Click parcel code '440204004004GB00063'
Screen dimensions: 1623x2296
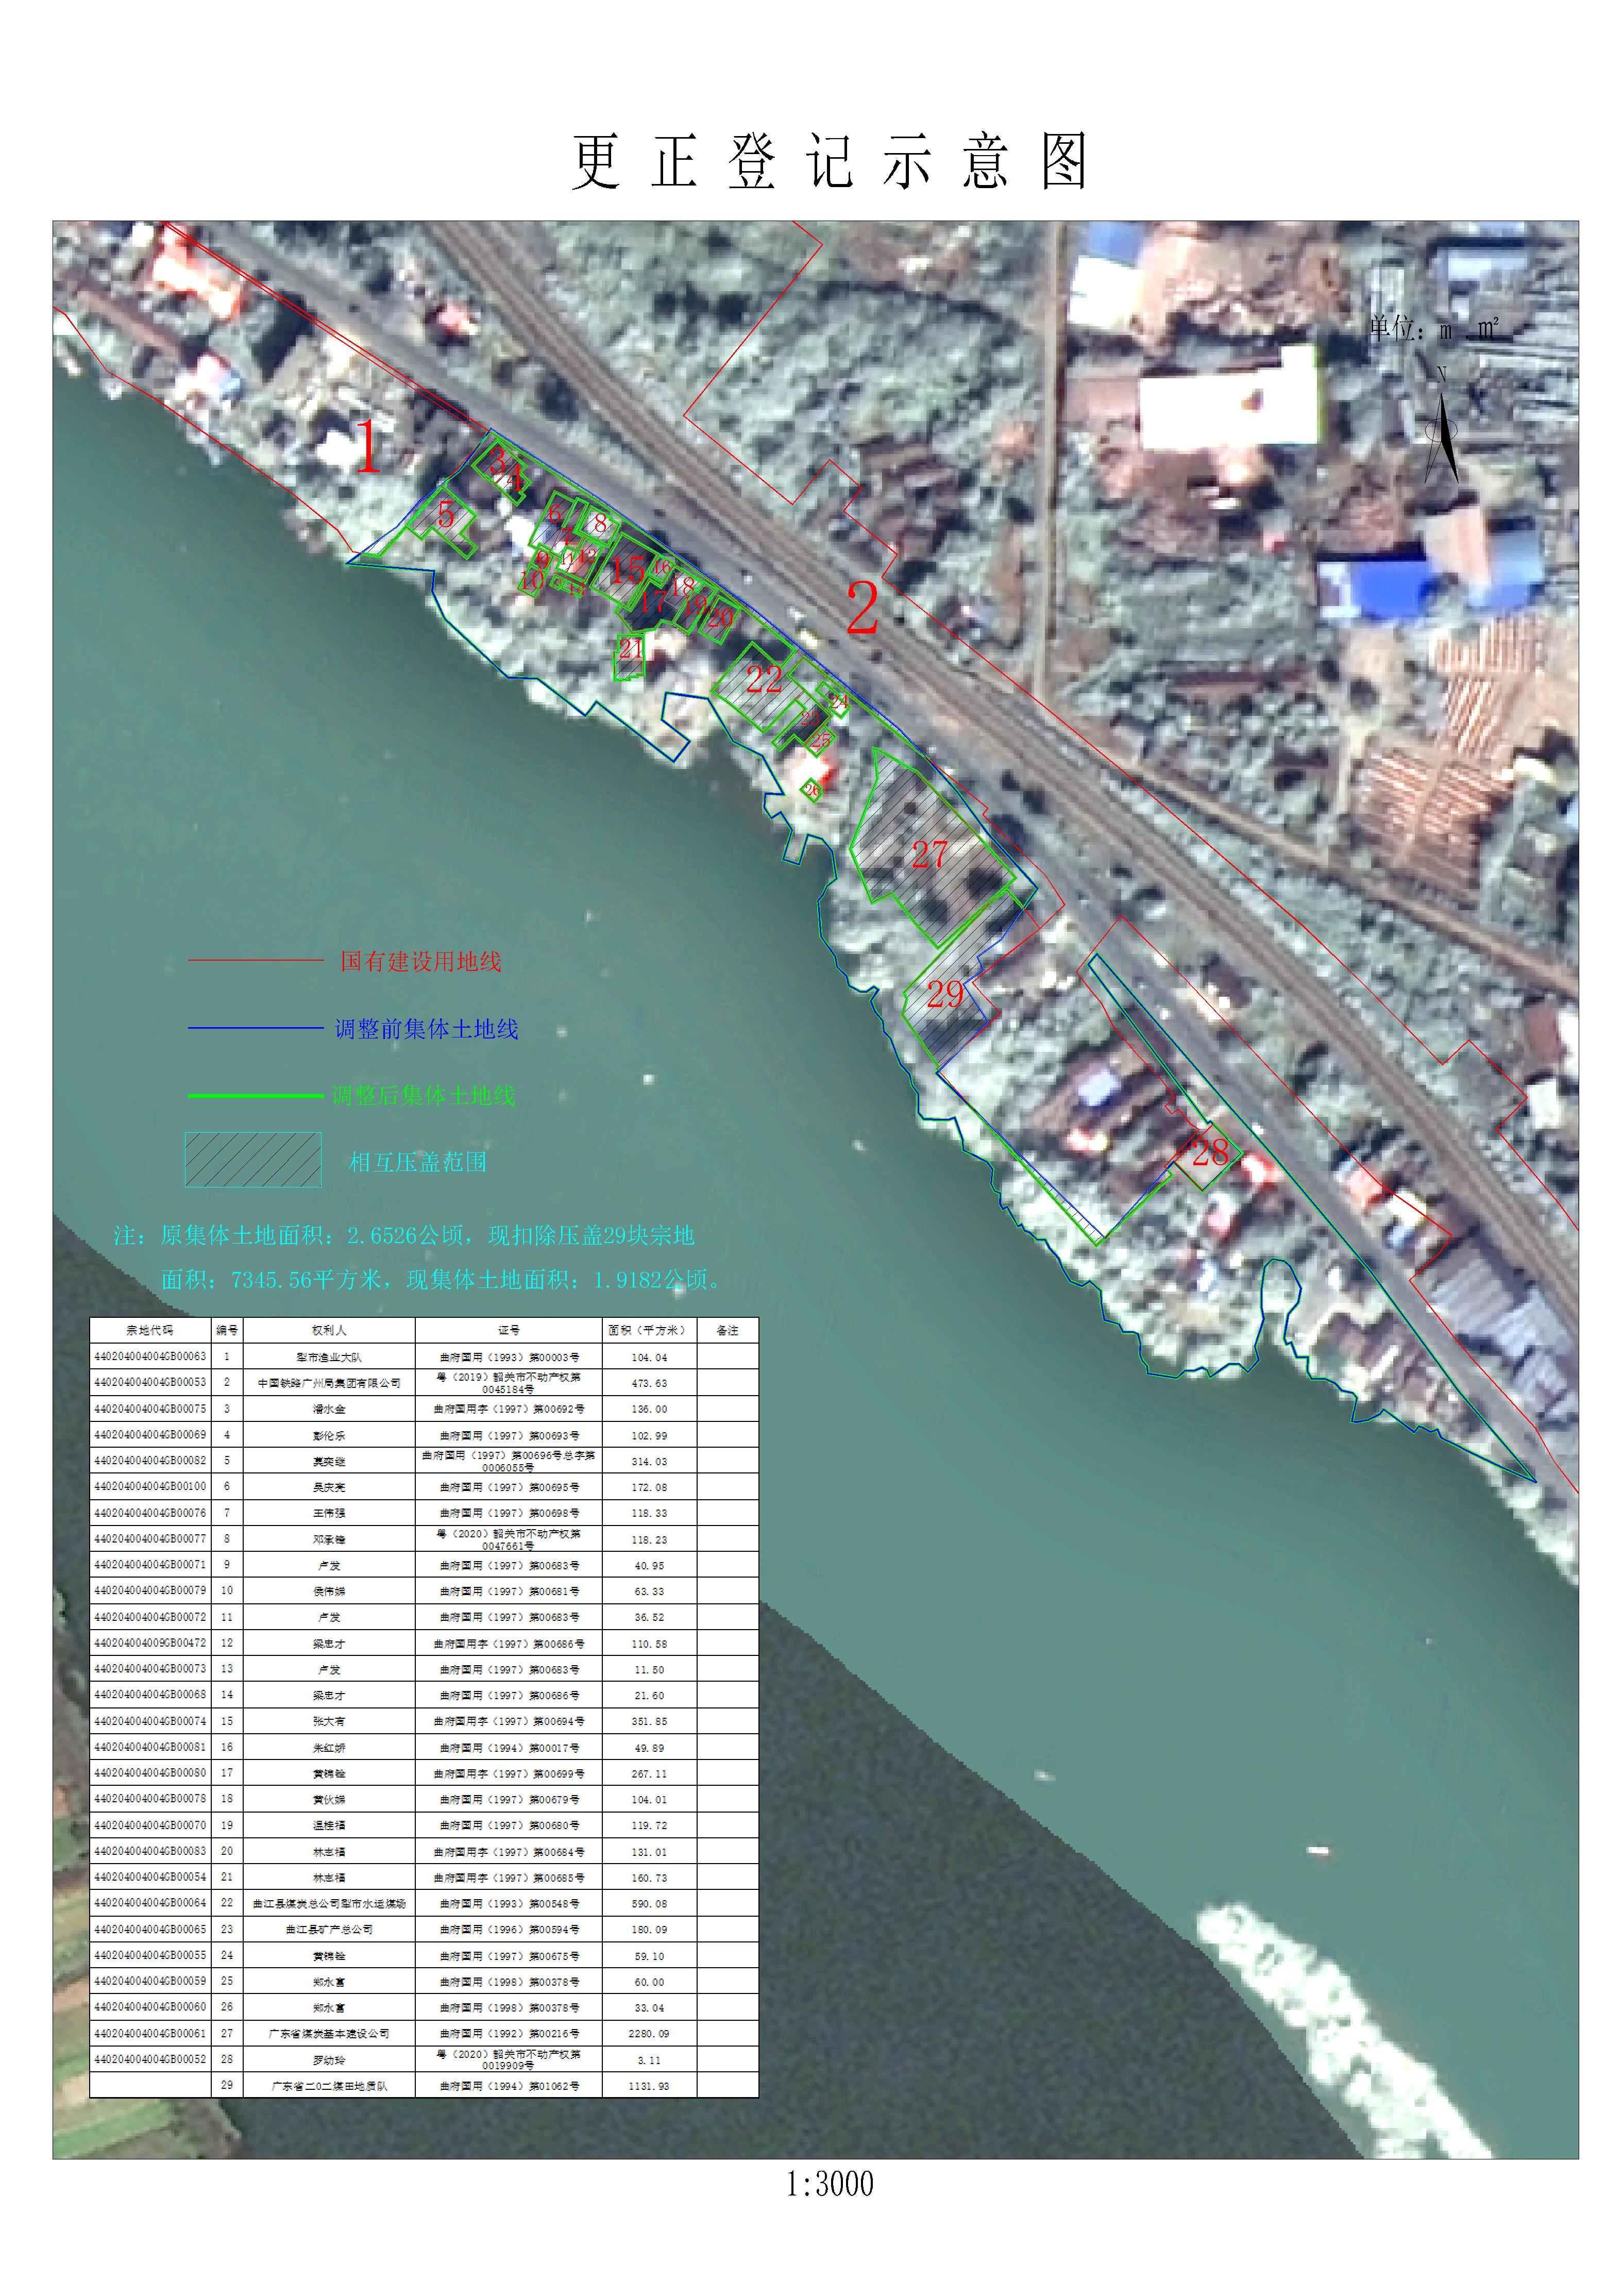150,1357
